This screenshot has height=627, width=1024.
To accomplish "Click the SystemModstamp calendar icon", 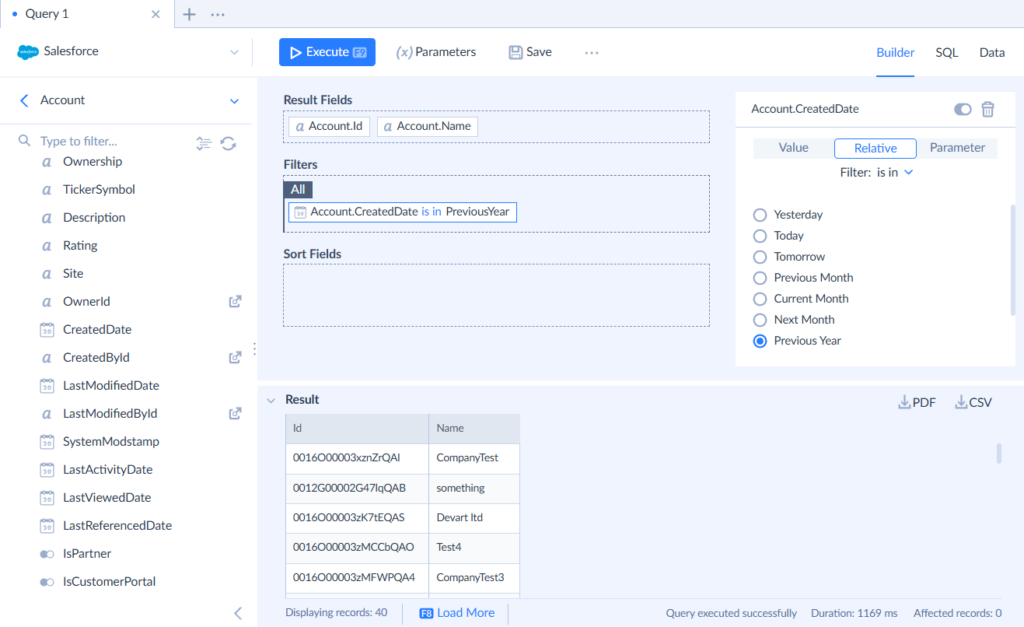I will click(47, 442).
